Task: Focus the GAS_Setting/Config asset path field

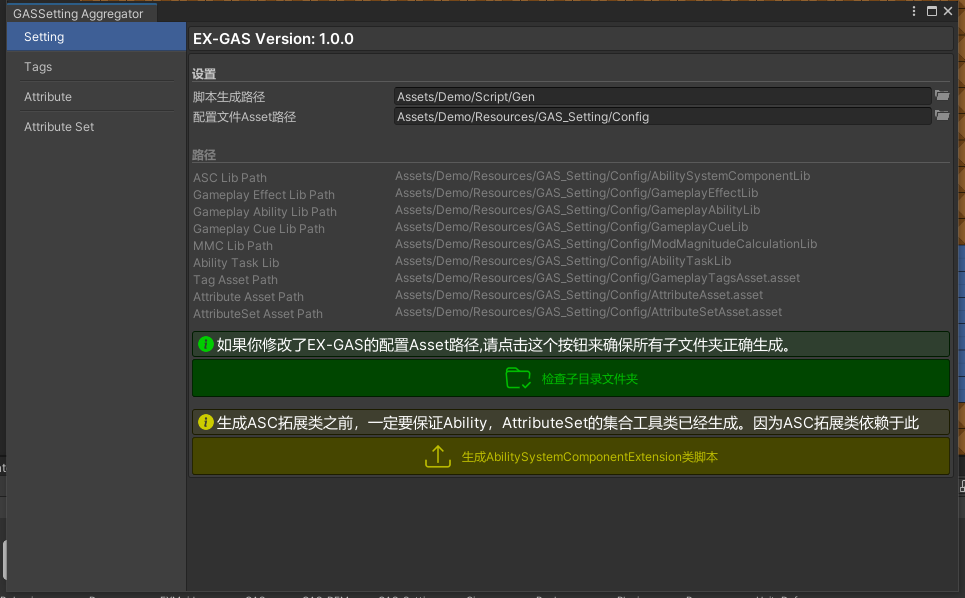Action: (661, 116)
